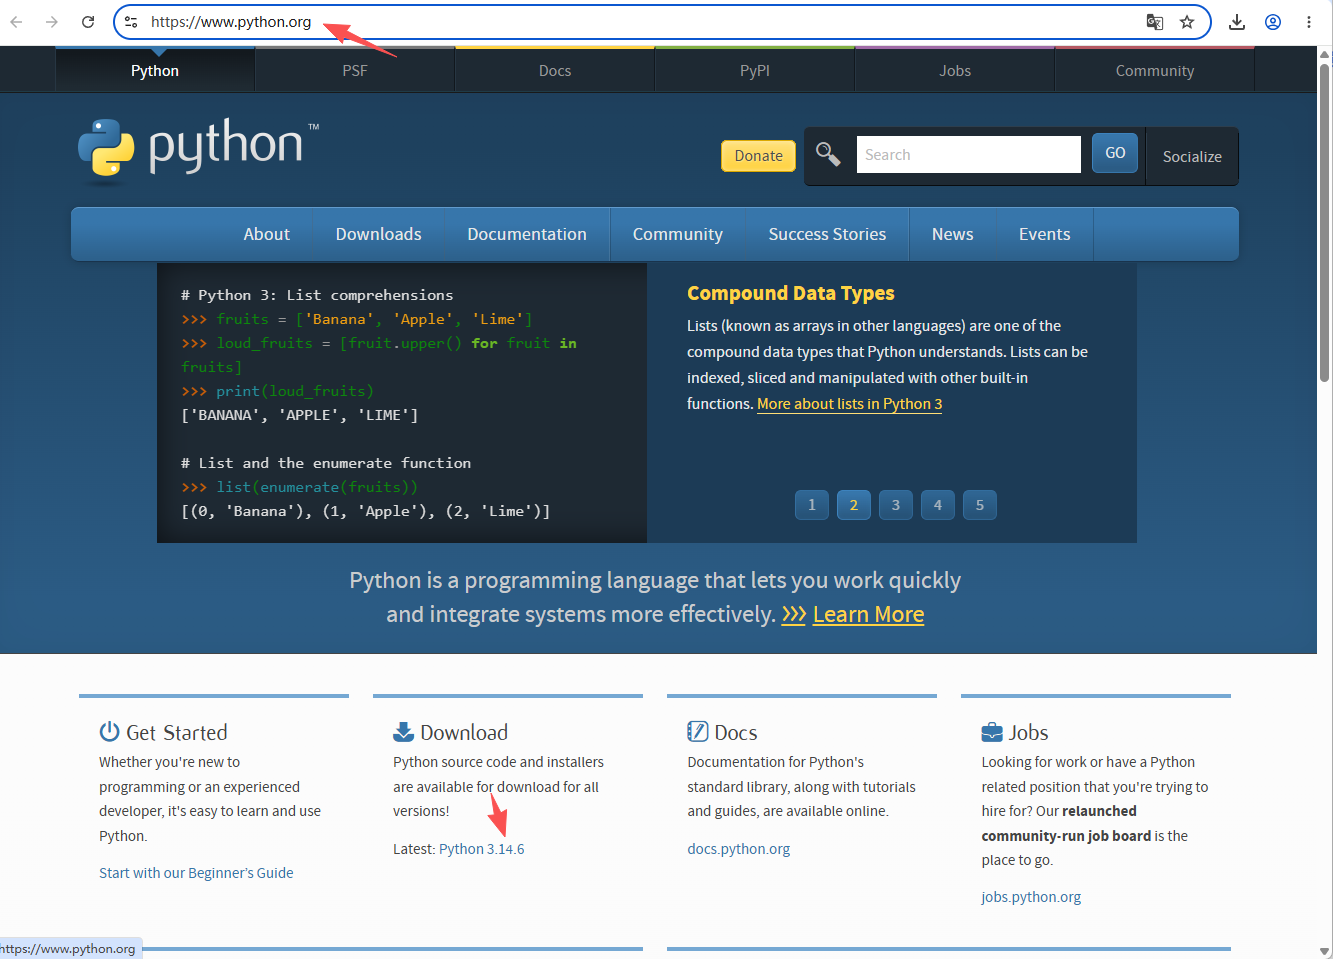Click the browser forward arrow
Image resolution: width=1333 pixels, height=959 pixels.
pyautogui.click(x=52, y=21)
